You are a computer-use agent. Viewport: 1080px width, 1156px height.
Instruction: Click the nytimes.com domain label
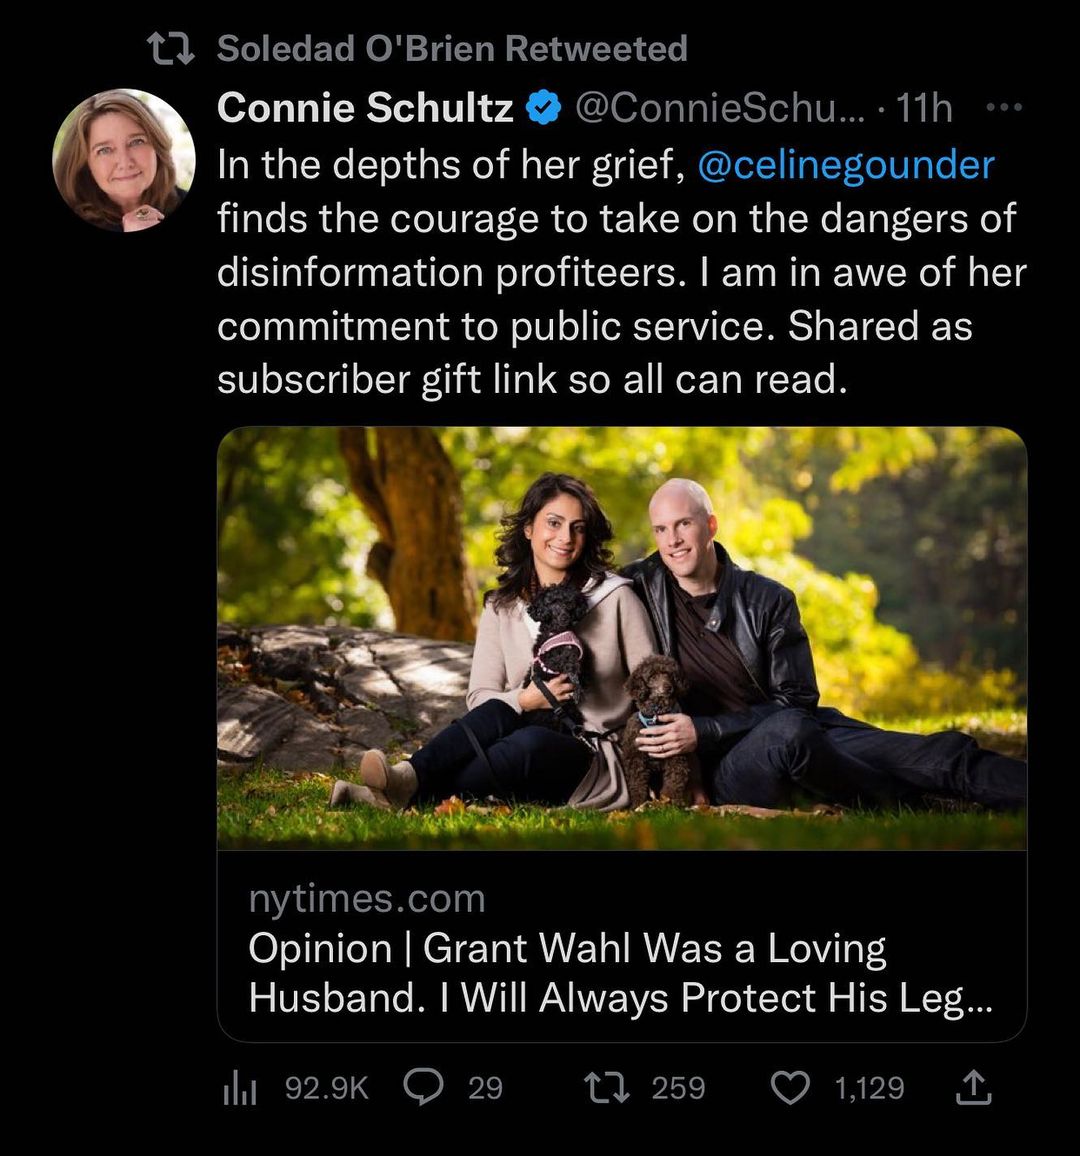[x=366, y=899]
